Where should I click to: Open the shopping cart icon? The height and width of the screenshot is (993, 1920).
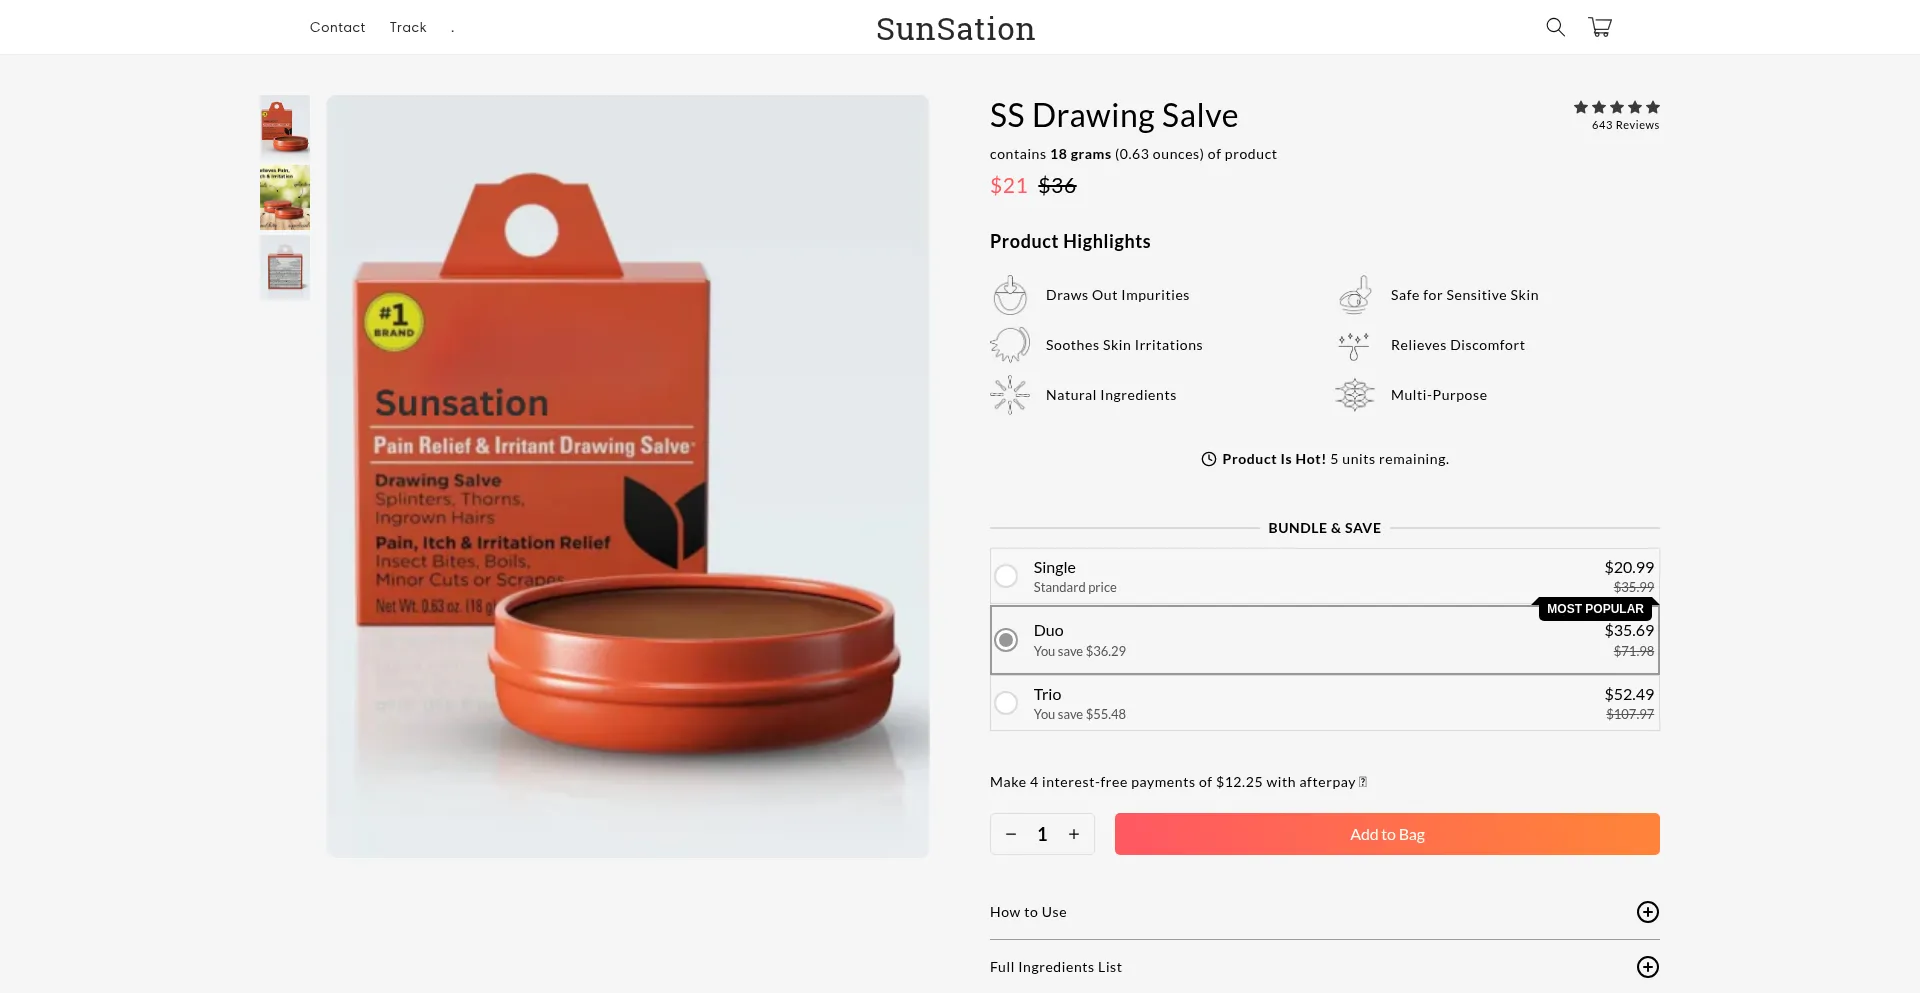pos(1600,27)
